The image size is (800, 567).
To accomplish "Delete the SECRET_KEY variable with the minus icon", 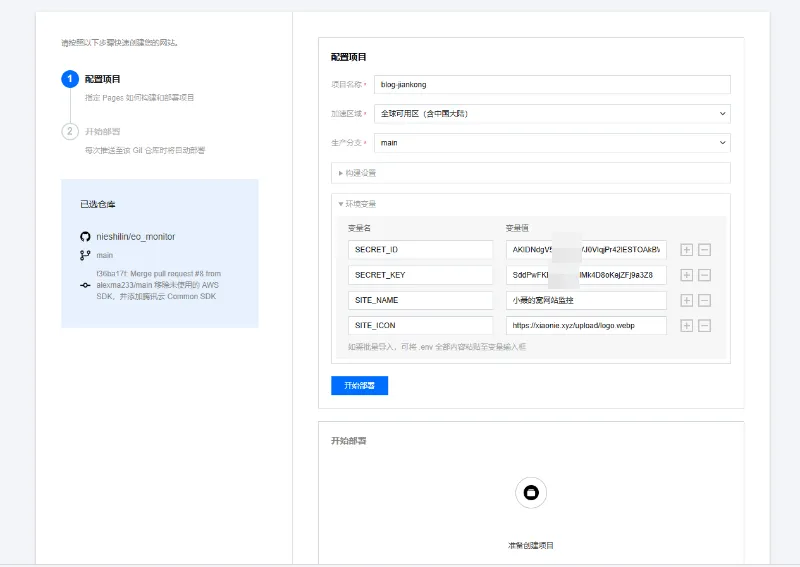I will coord(704,275).
